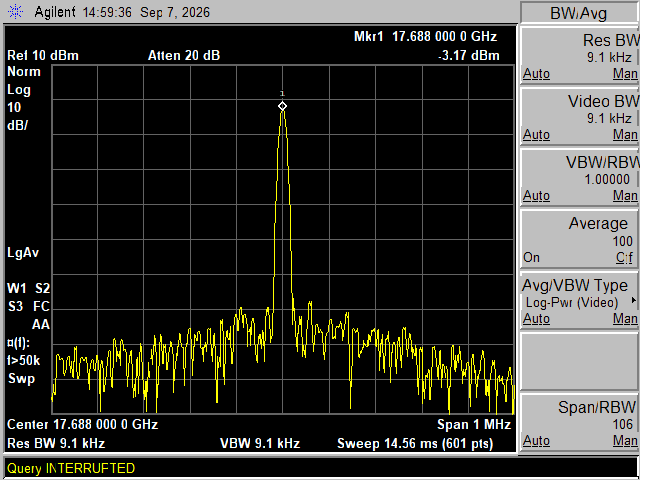Image resolution: width=666 pixels, height=500 pixels.
Task: Select the VBW/RBW ratio softkey
Action: pyautogui.click(x=579, y=178)
